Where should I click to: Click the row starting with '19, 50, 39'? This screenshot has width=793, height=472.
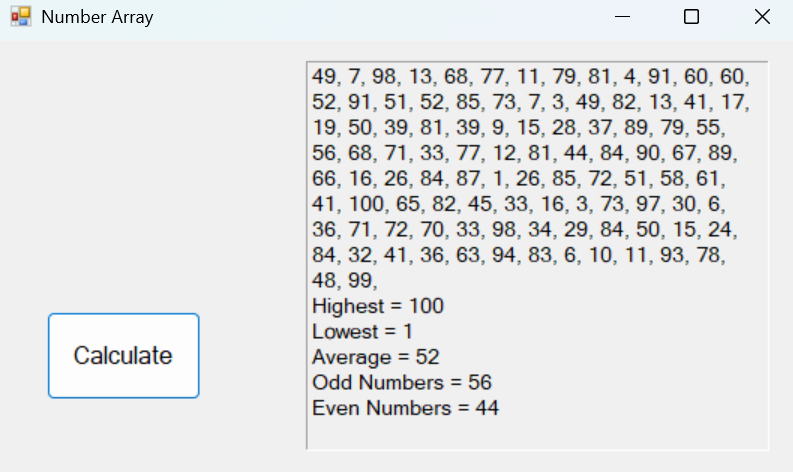click(518, 128)
